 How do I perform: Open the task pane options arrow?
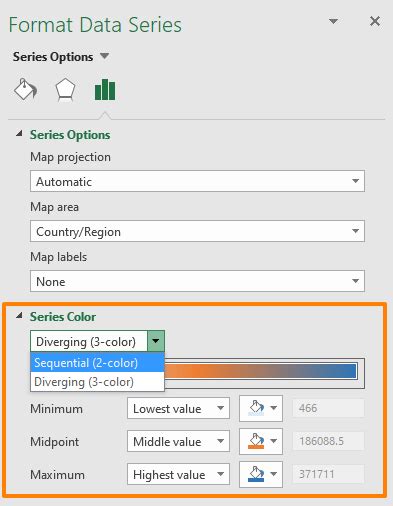point(333,21)
